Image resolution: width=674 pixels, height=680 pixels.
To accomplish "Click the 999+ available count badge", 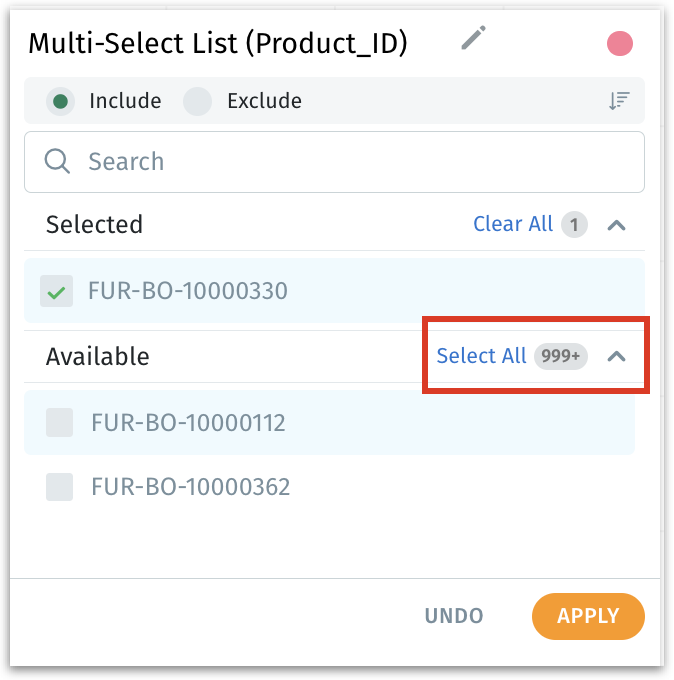I will point(561,356).
